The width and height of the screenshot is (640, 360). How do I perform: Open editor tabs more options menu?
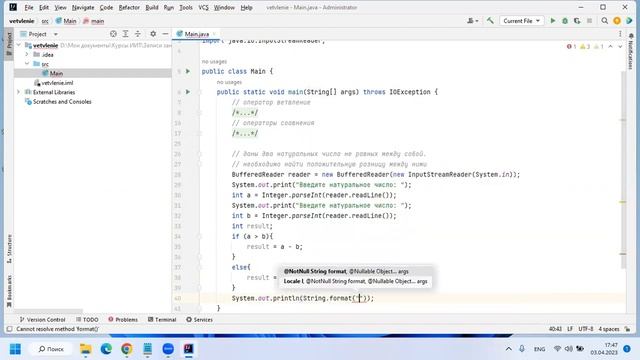(x=620, y=34)
